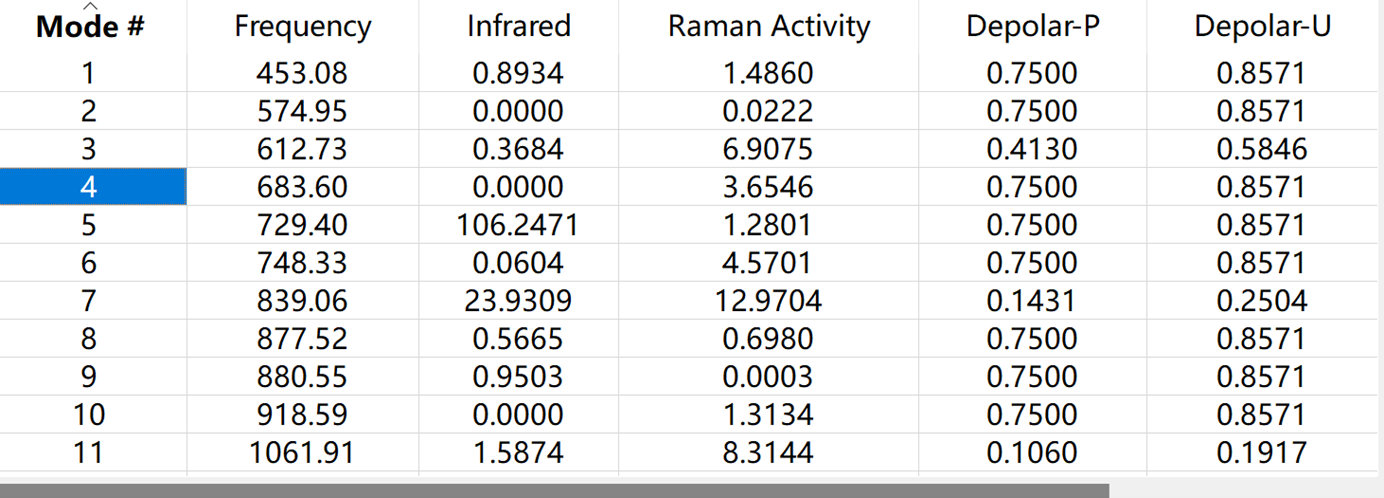
Task: Click the Raman Activity column header
Action: click(x=768, y=26)
